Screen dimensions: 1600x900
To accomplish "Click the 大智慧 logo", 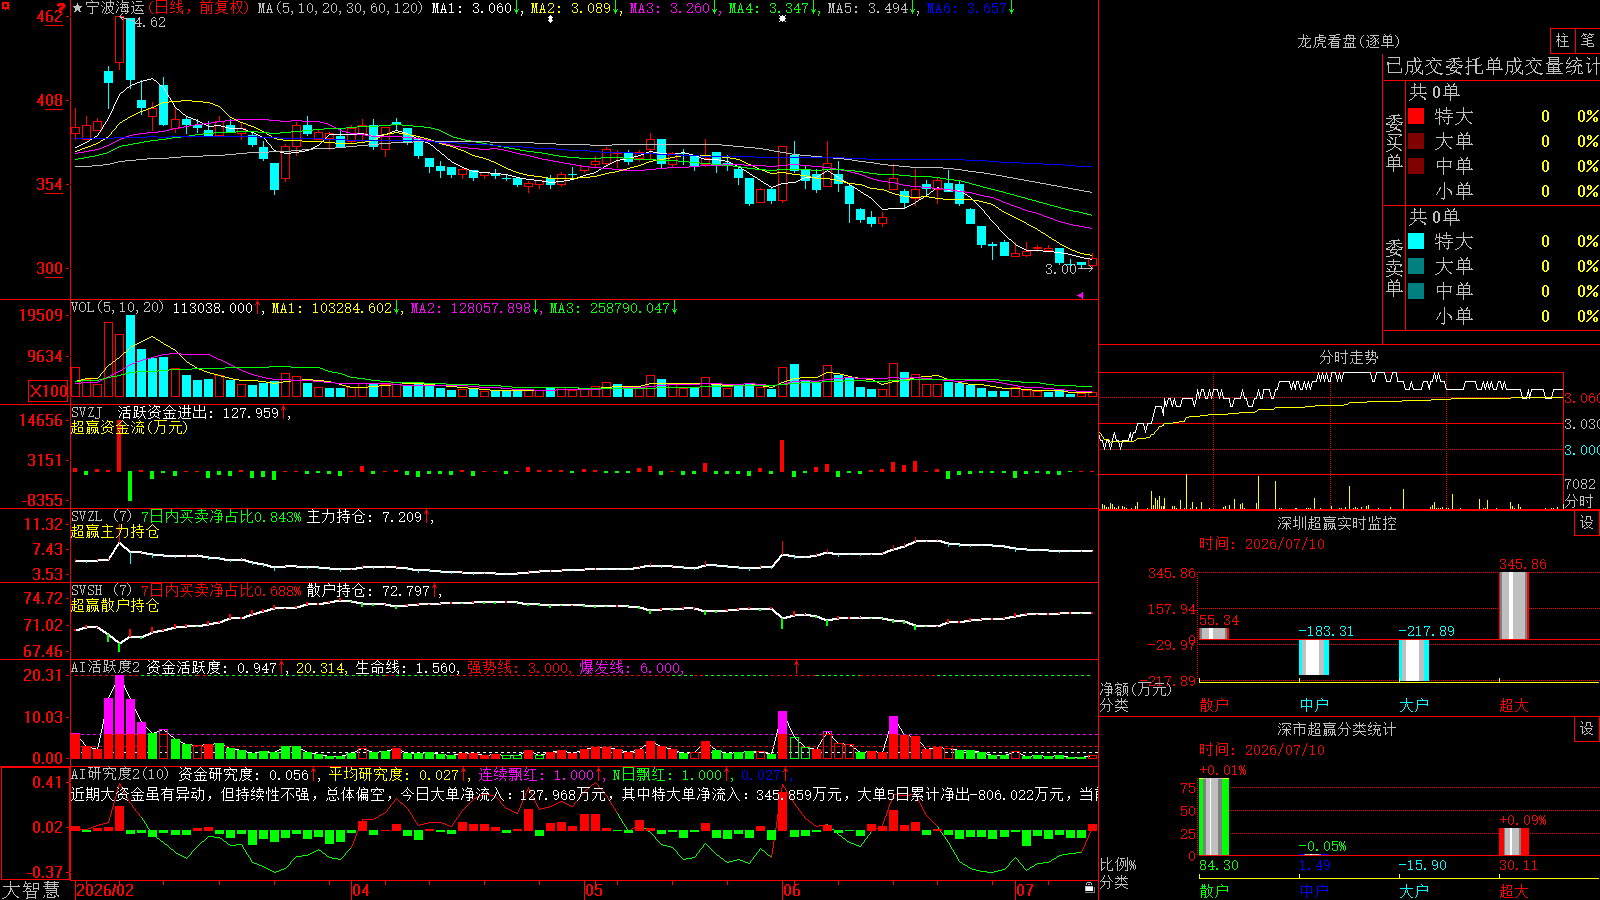I will tap(31, 890).
